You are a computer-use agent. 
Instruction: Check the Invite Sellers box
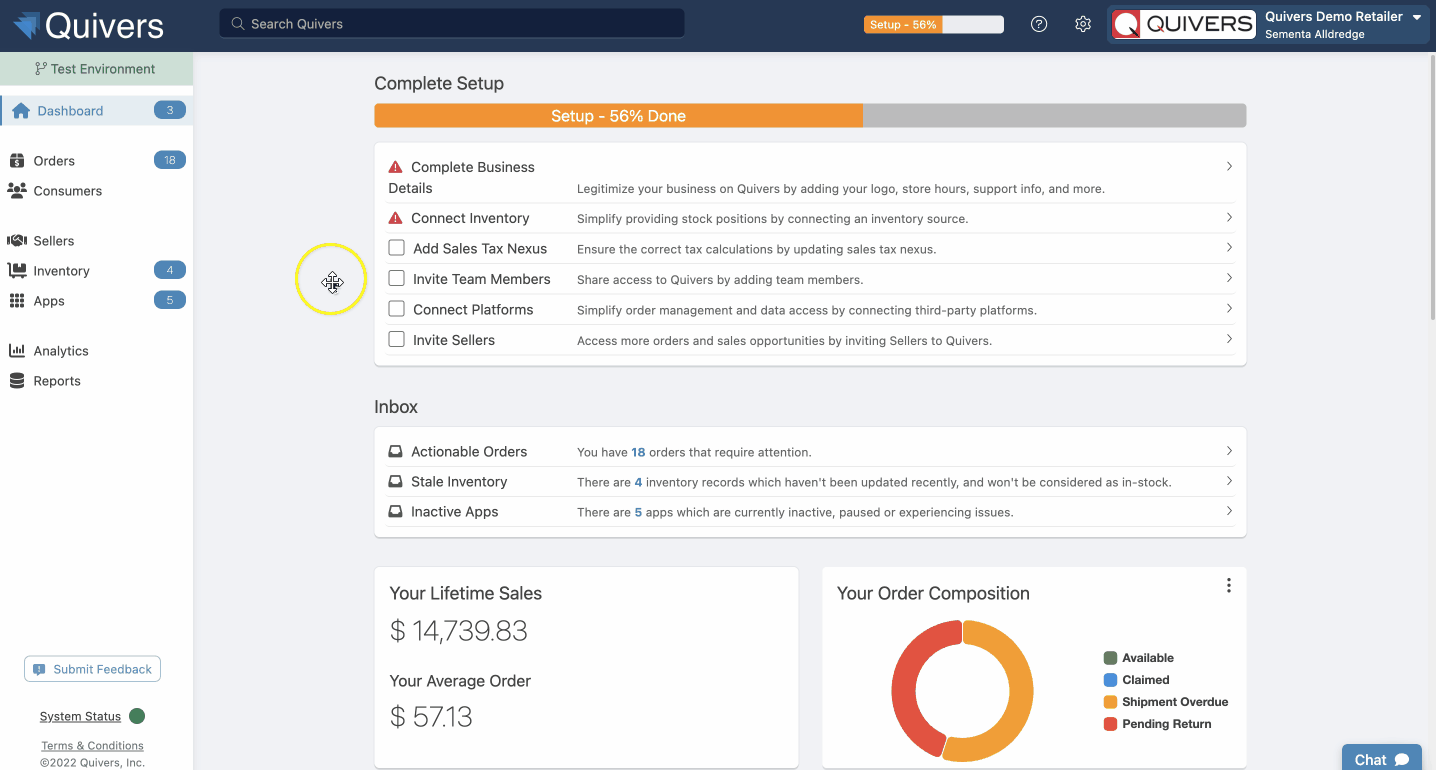[397, 339]
